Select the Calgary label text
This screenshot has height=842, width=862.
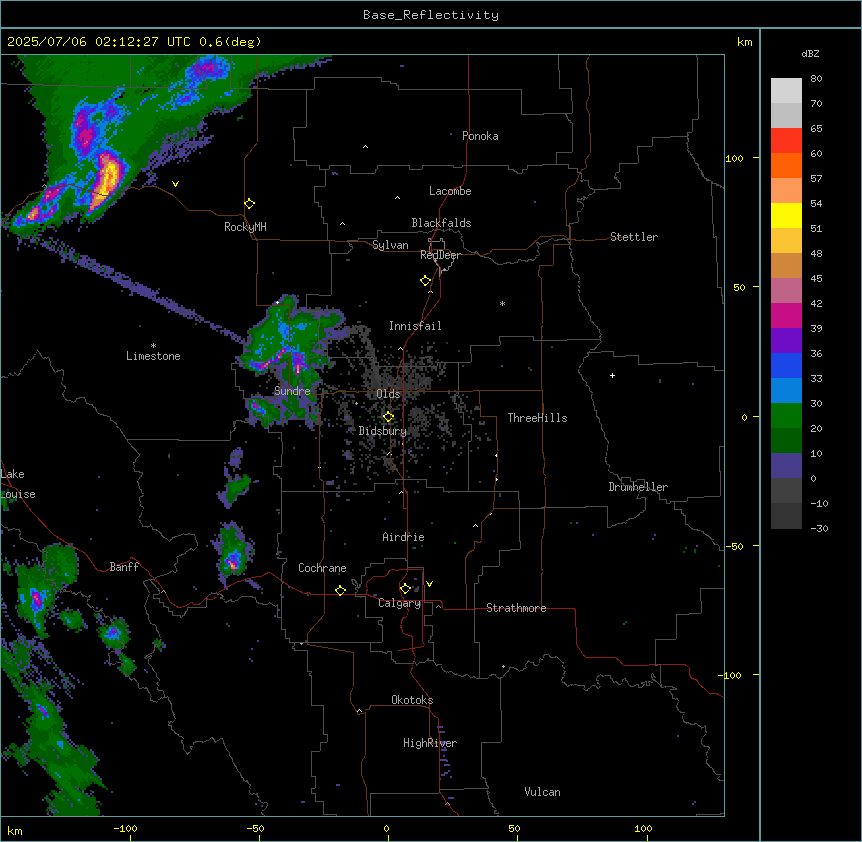click(400, 603)
